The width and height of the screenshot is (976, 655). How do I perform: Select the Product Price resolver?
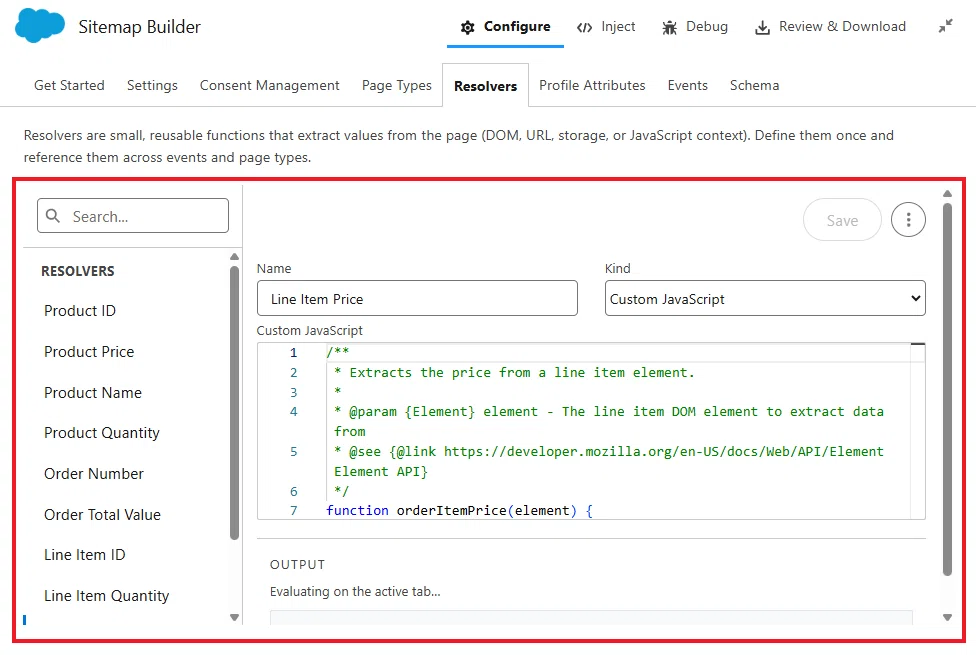click(89, 352)
